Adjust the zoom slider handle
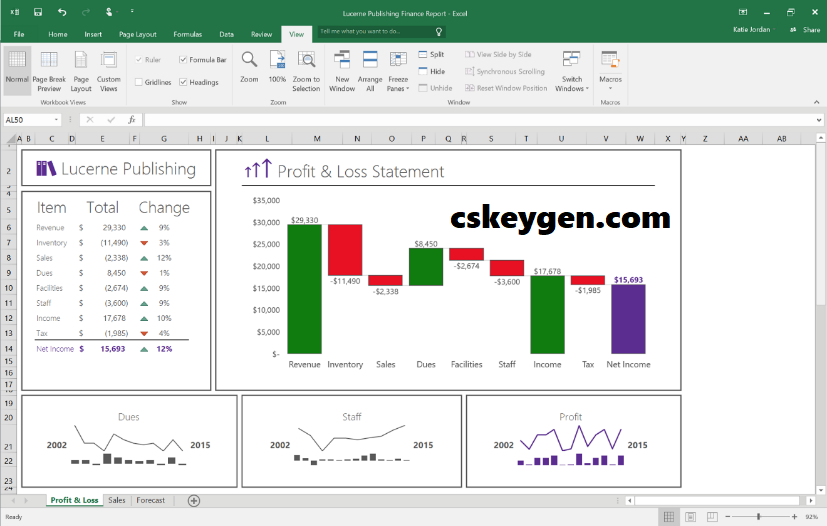 click(x=758, y=517)
